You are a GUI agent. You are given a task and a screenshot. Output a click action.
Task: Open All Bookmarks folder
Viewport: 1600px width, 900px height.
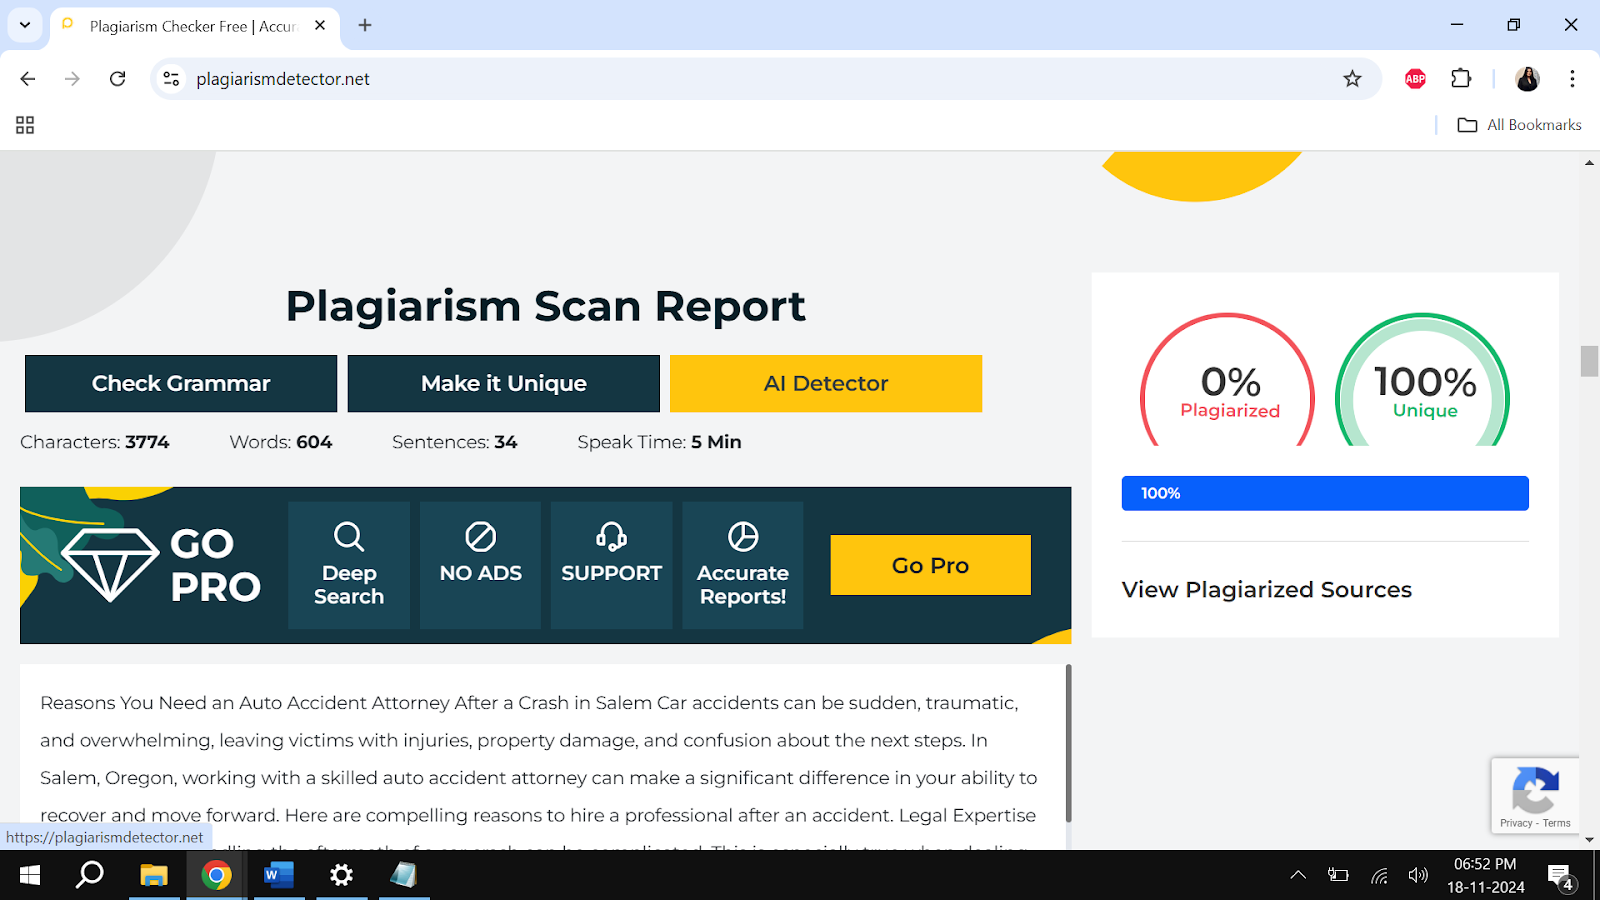(1520, 125)
